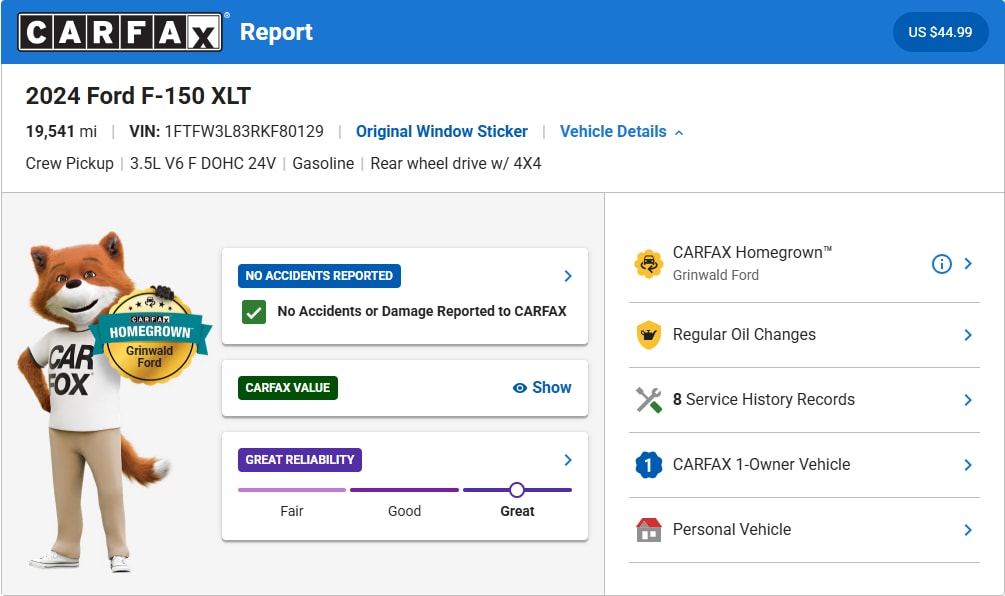Open the CARFAX Homegrown info icon
Screen dimensions: 1005x596
(x=941, y=263)
